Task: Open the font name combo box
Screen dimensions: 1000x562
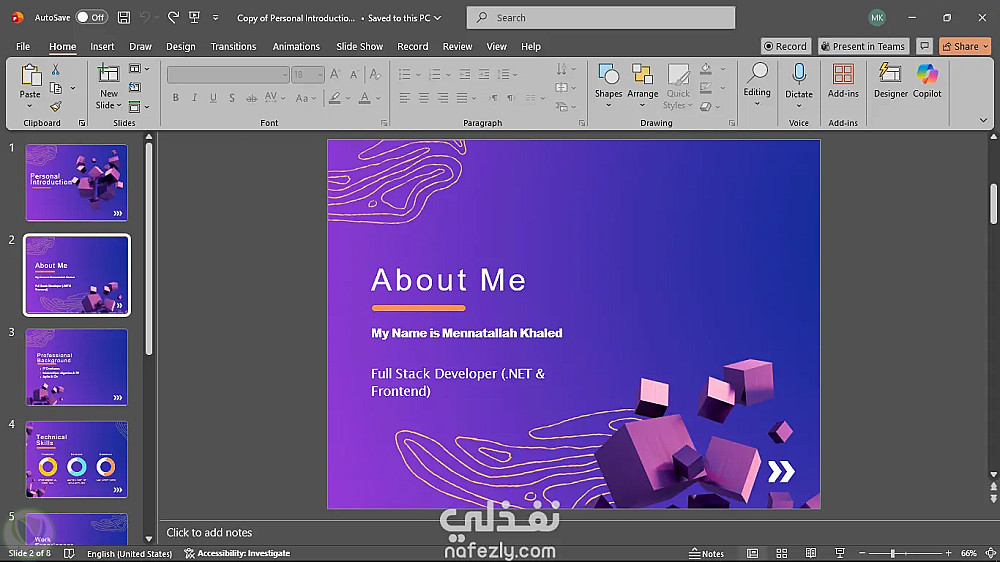Action: click(228, 75)
